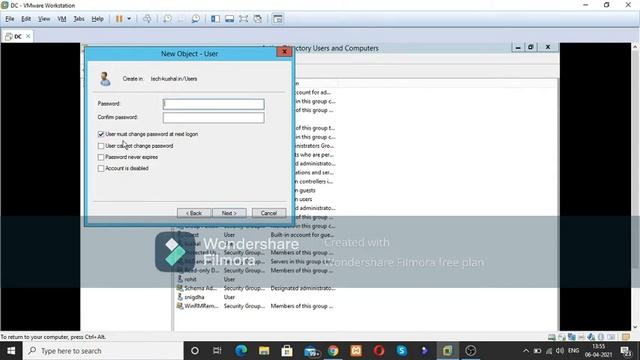Open the Windows Start menu
640x360 pixels.
pyautogui.click(x=11, y=351)
